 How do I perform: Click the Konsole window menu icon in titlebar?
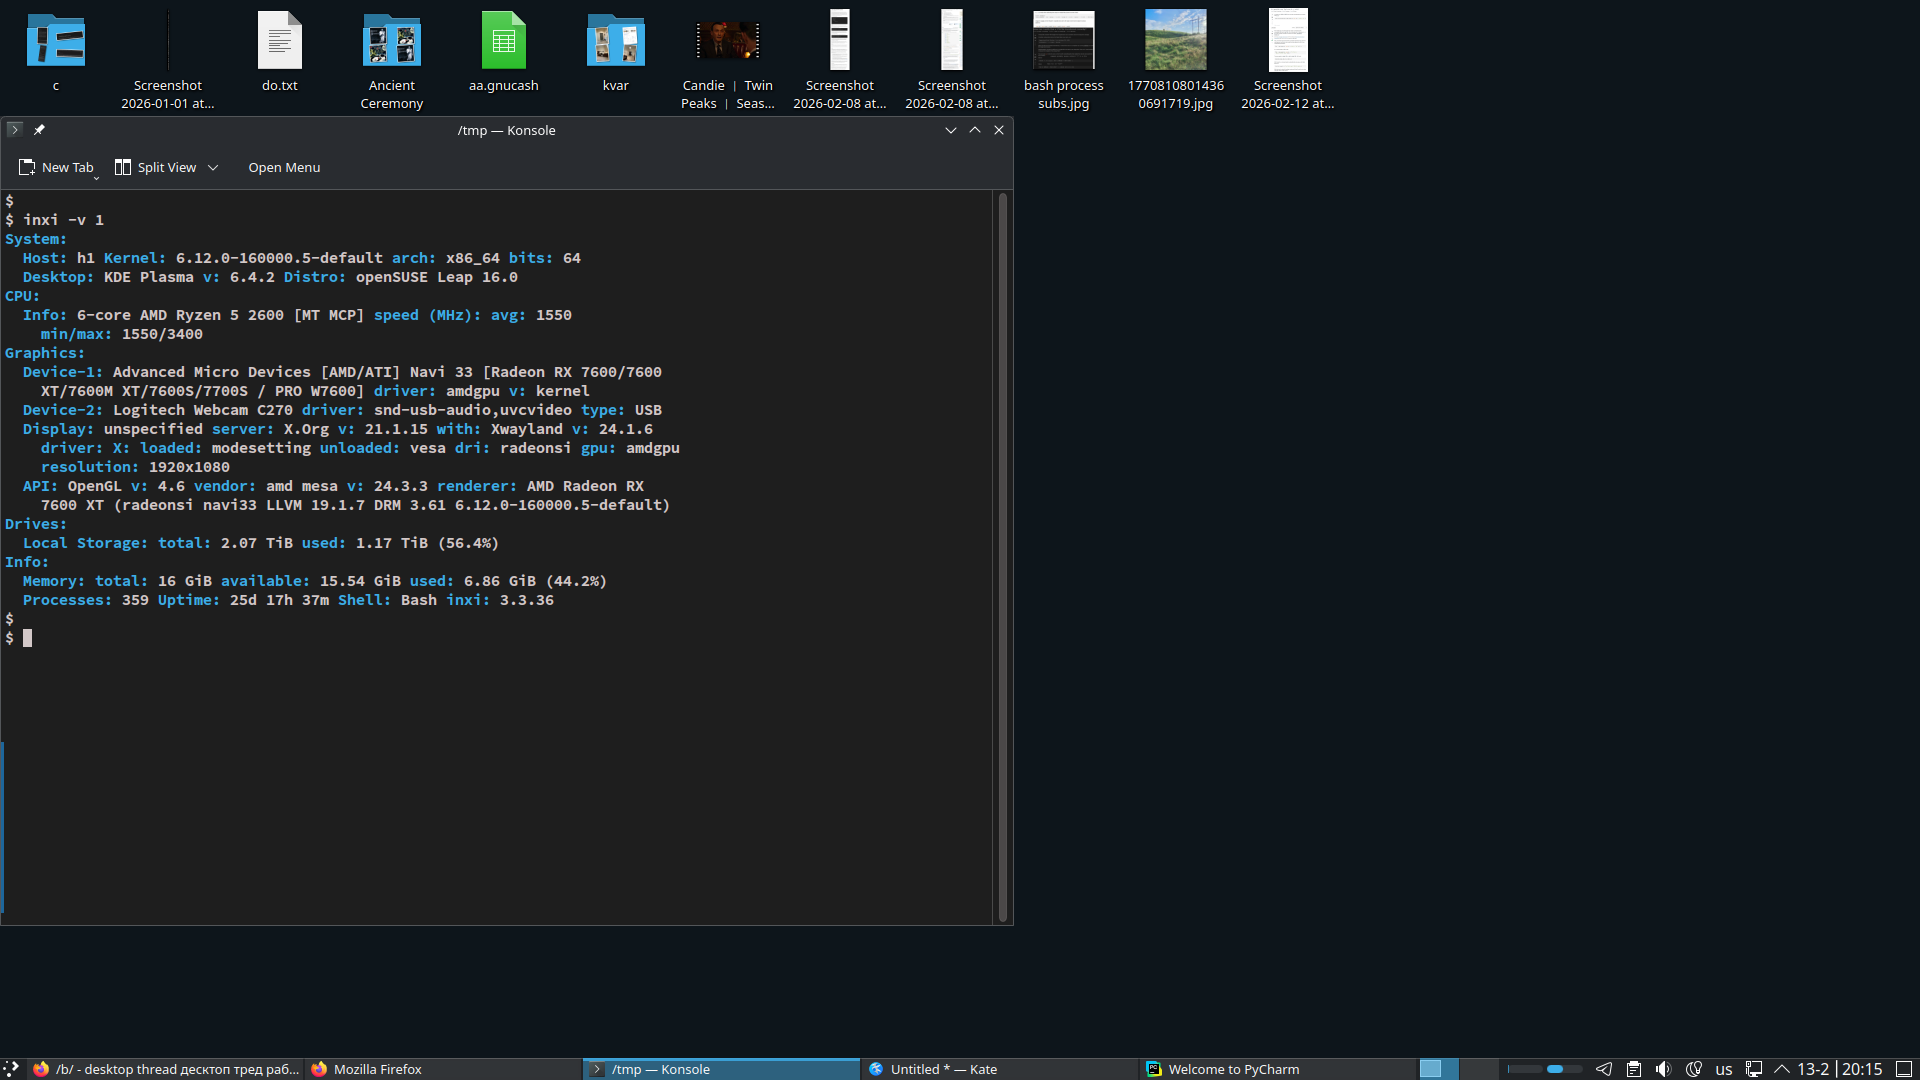(14, 130)
